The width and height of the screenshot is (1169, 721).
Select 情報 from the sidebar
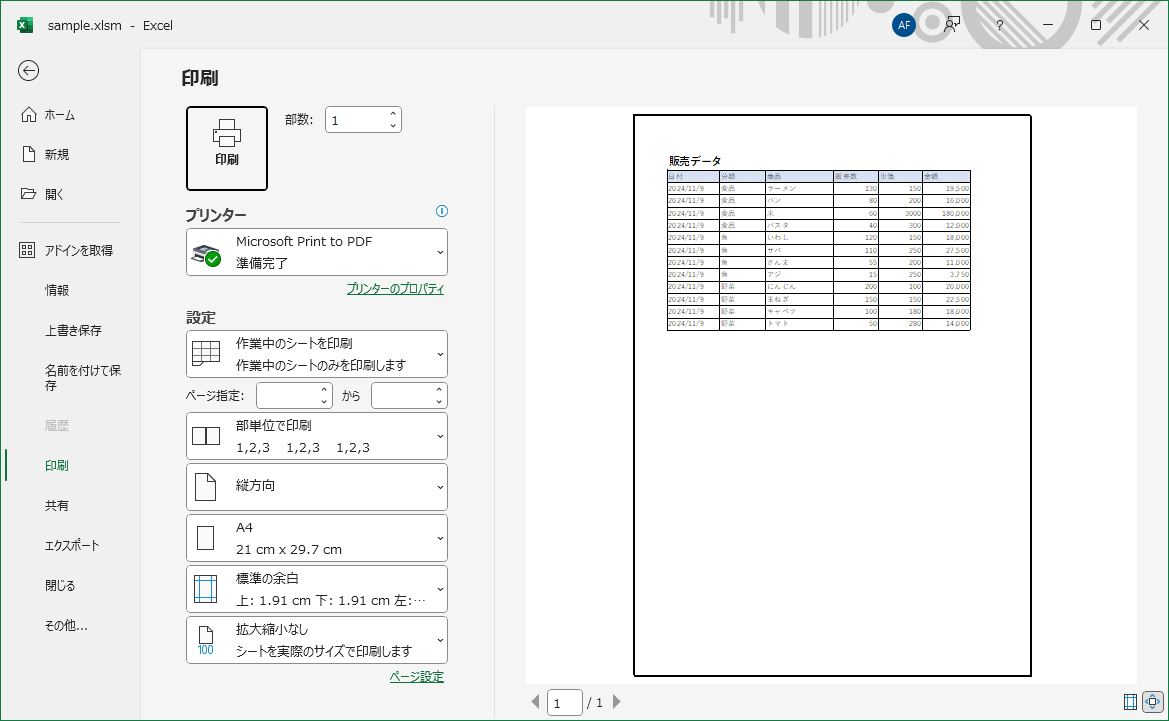pos(58,290)
